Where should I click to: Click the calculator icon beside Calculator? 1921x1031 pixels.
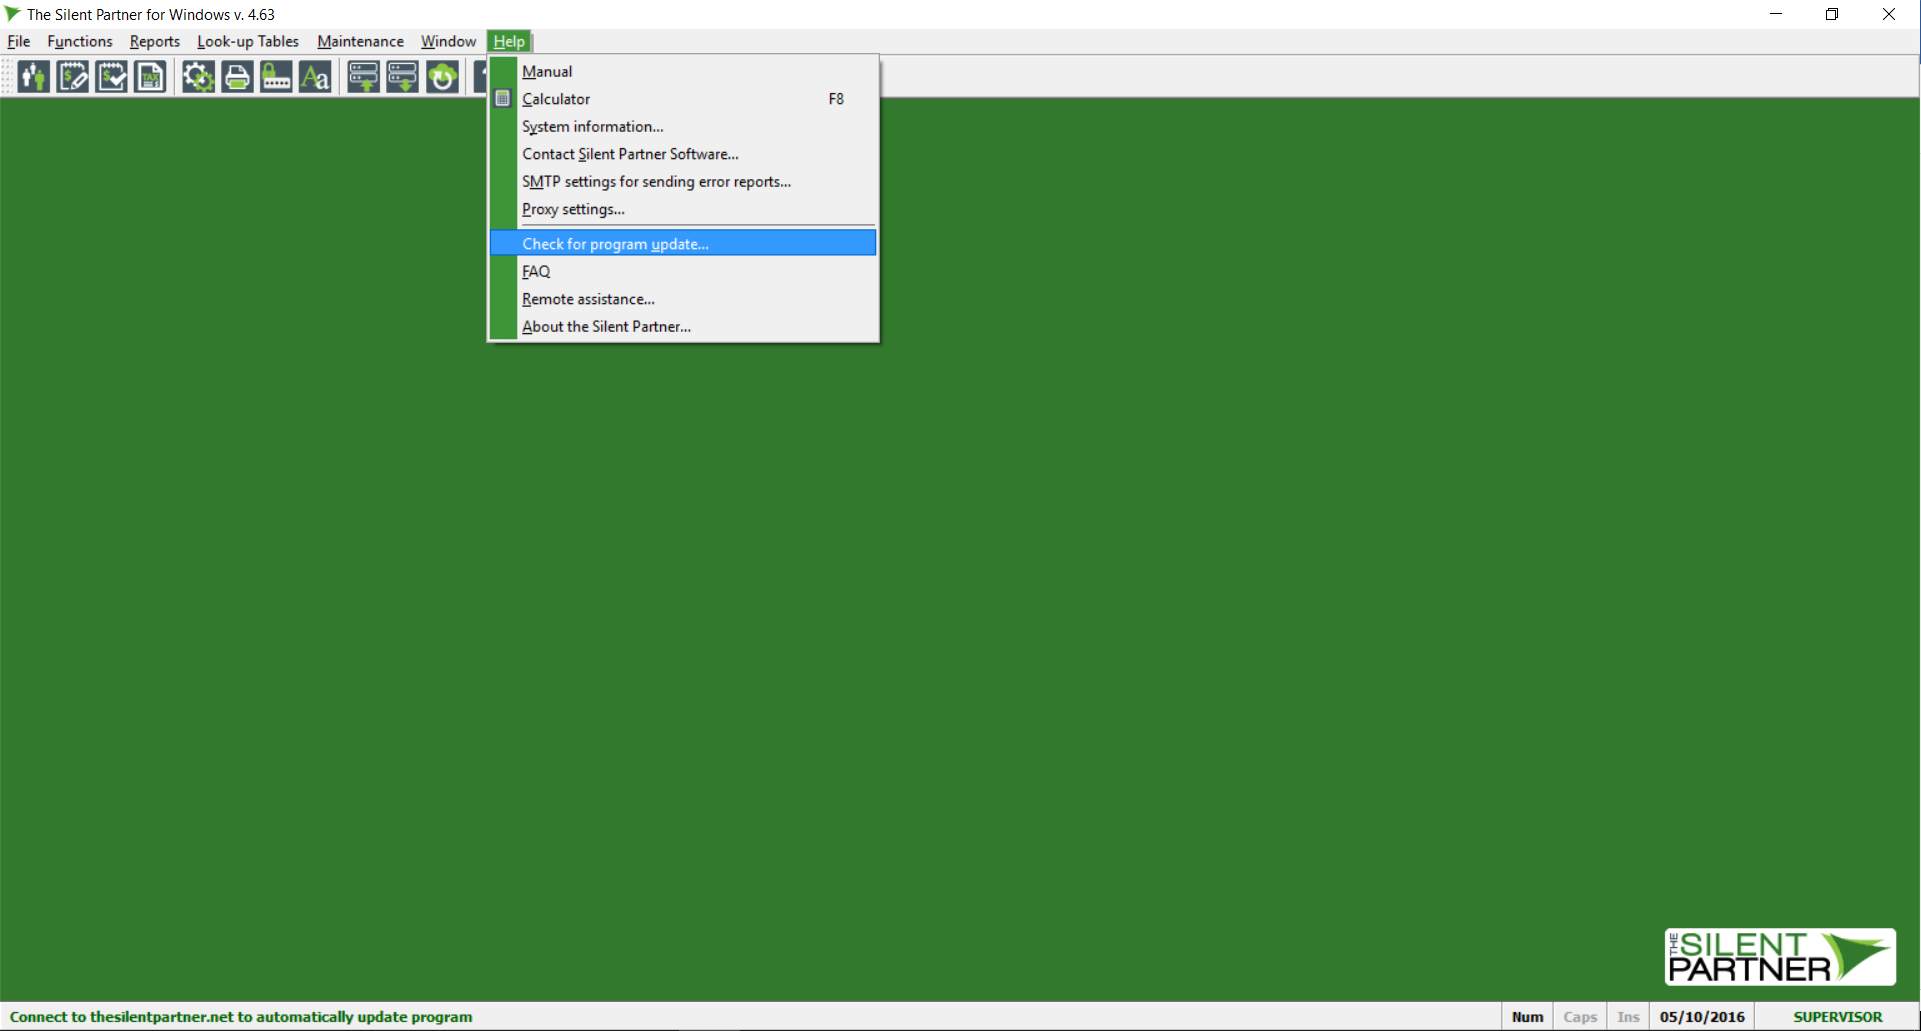[503, 99]
